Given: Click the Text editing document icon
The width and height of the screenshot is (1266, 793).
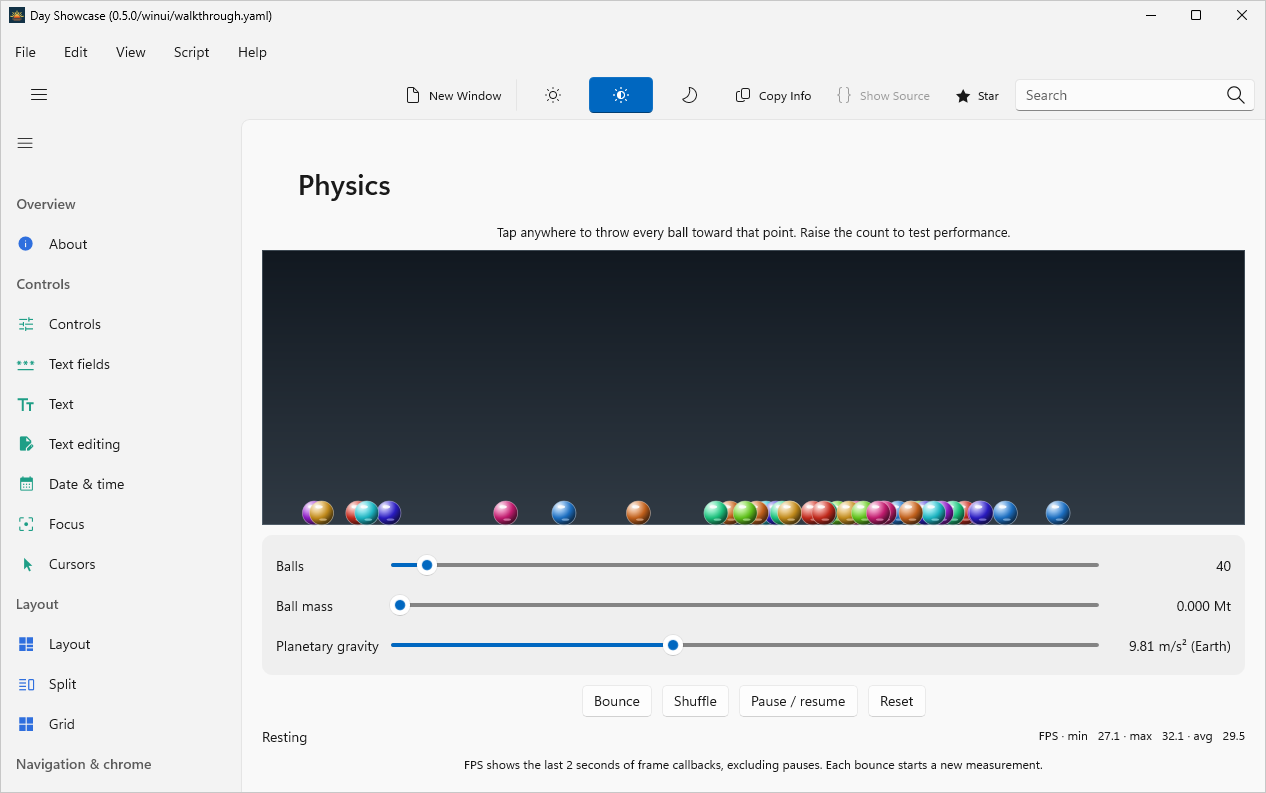Looking at the screenshot, I should point(26,444).
